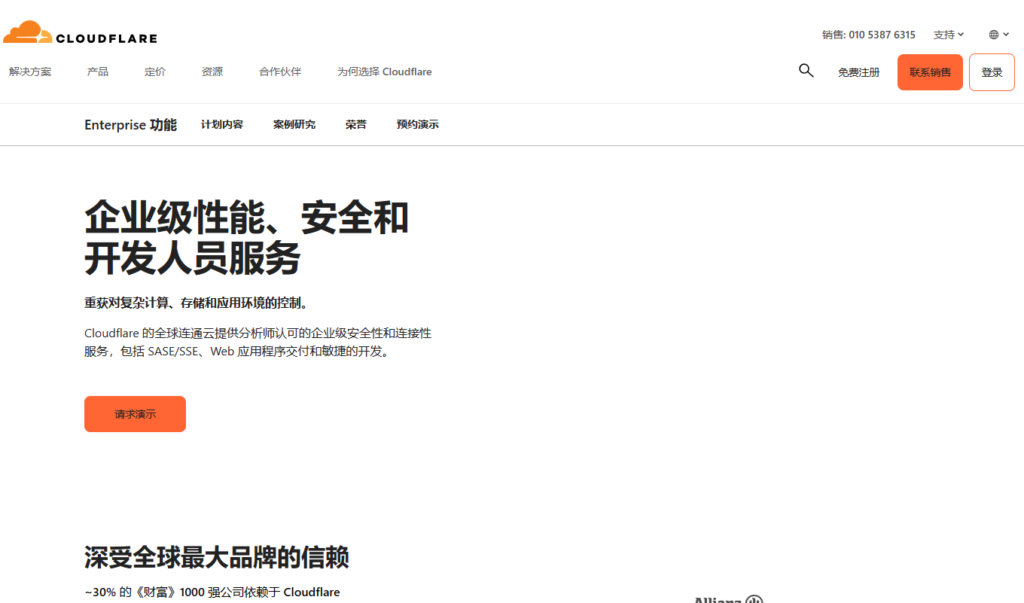Click the text 重获对复杂计算、存储和应用环境的控制。
Viewport: 1024px width, 603px height.
pos(196,303)
